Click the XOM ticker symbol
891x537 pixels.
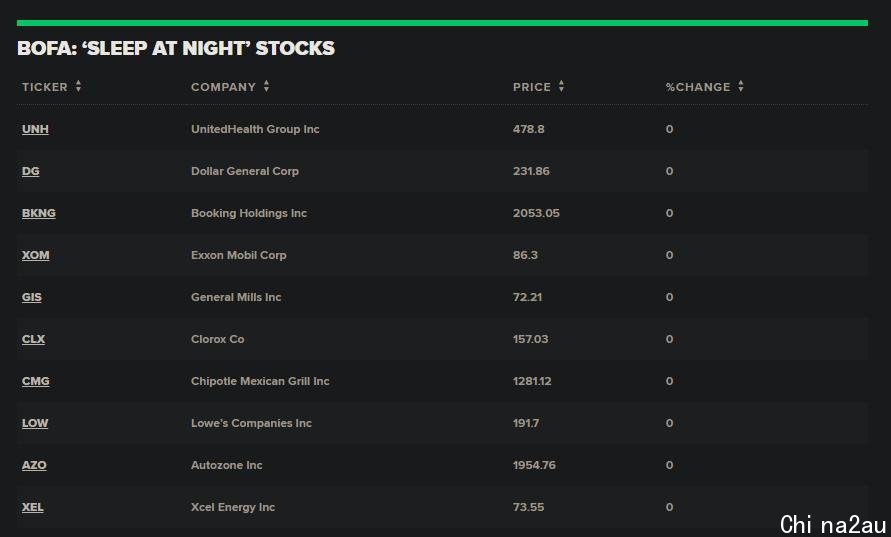click(36, 256)
